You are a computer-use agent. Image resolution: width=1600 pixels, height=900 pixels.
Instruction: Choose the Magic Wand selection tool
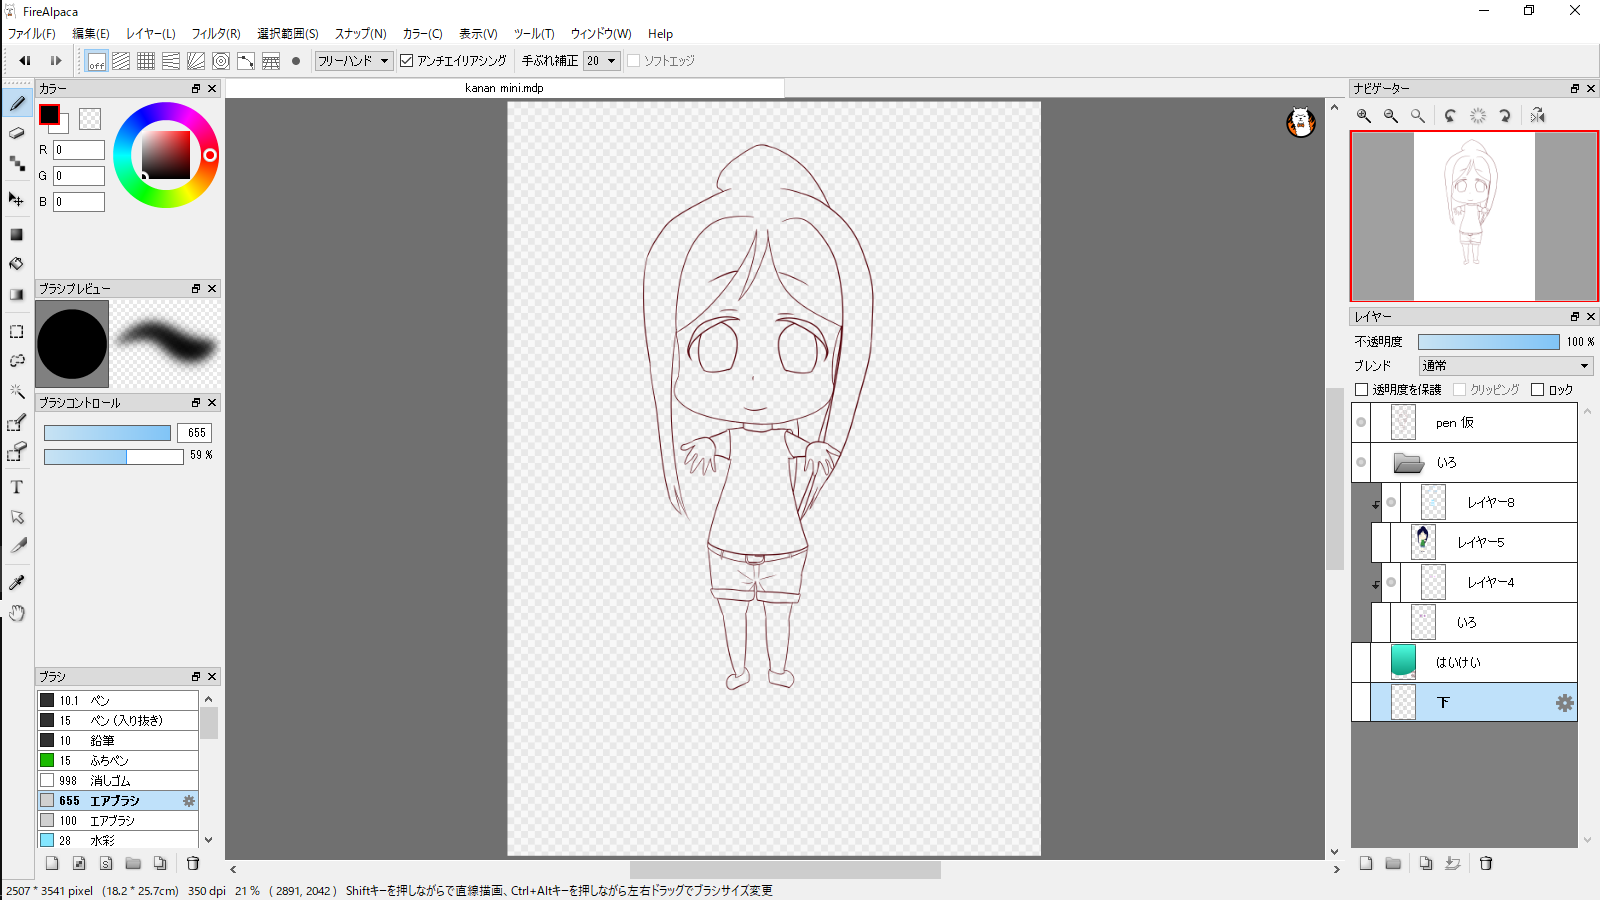pos(17,391)
